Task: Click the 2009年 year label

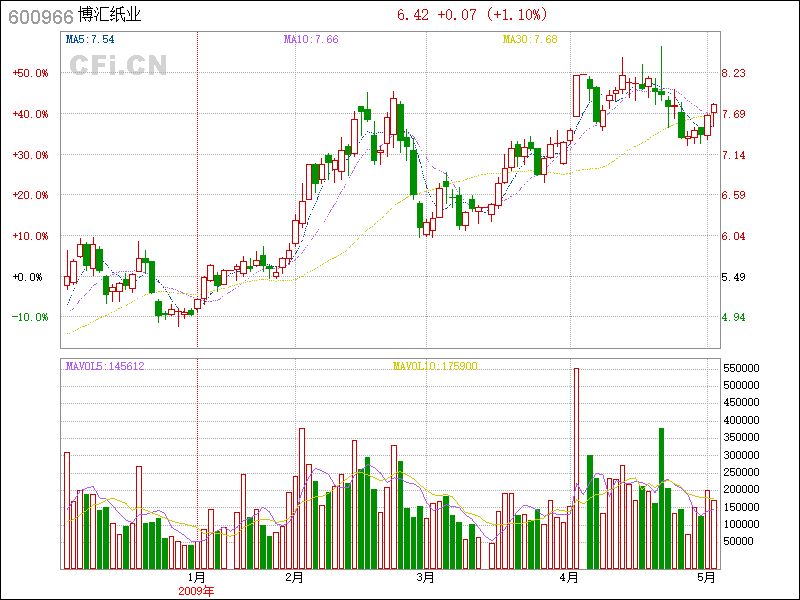Action: click(195, 591)
